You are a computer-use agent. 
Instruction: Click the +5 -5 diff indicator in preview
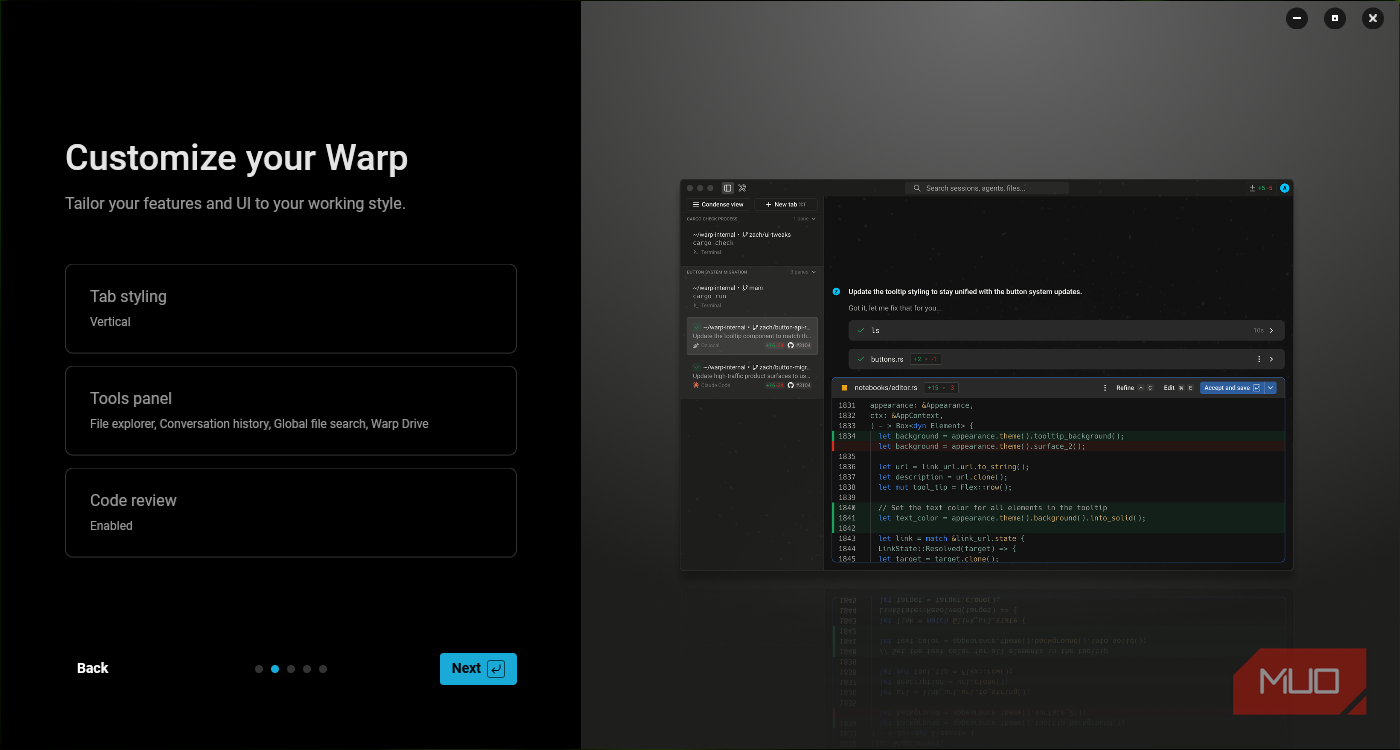pos(1262,188)
